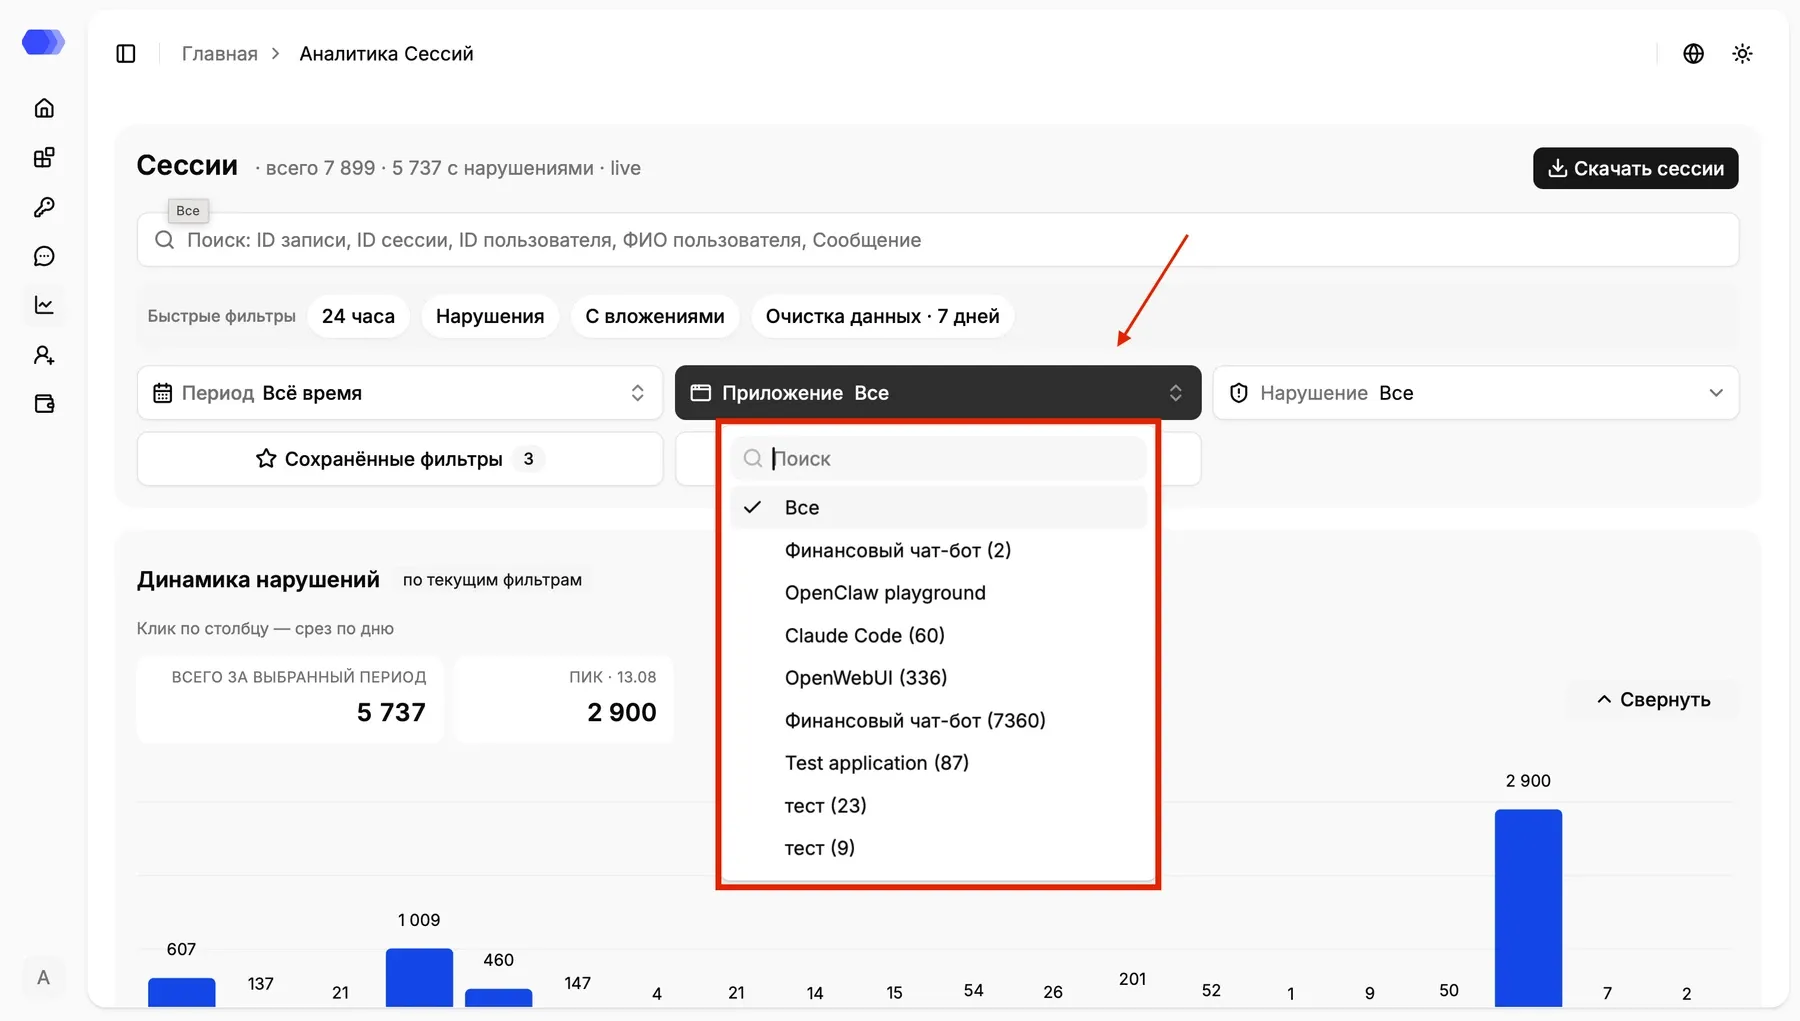
Task: Open the wallet icon in sidebar
Action: [44, 404]
